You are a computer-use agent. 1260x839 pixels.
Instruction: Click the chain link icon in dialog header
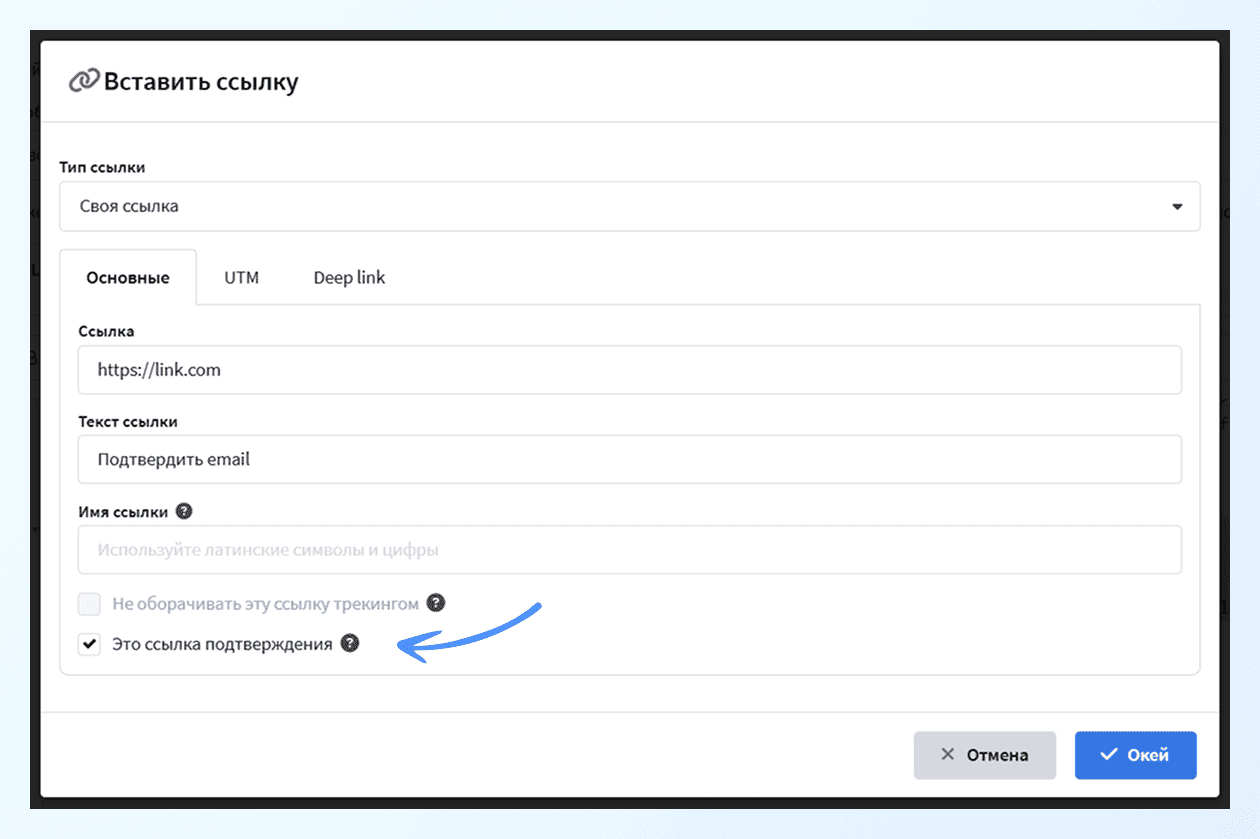pyautogui.click(x=83, y=82)
